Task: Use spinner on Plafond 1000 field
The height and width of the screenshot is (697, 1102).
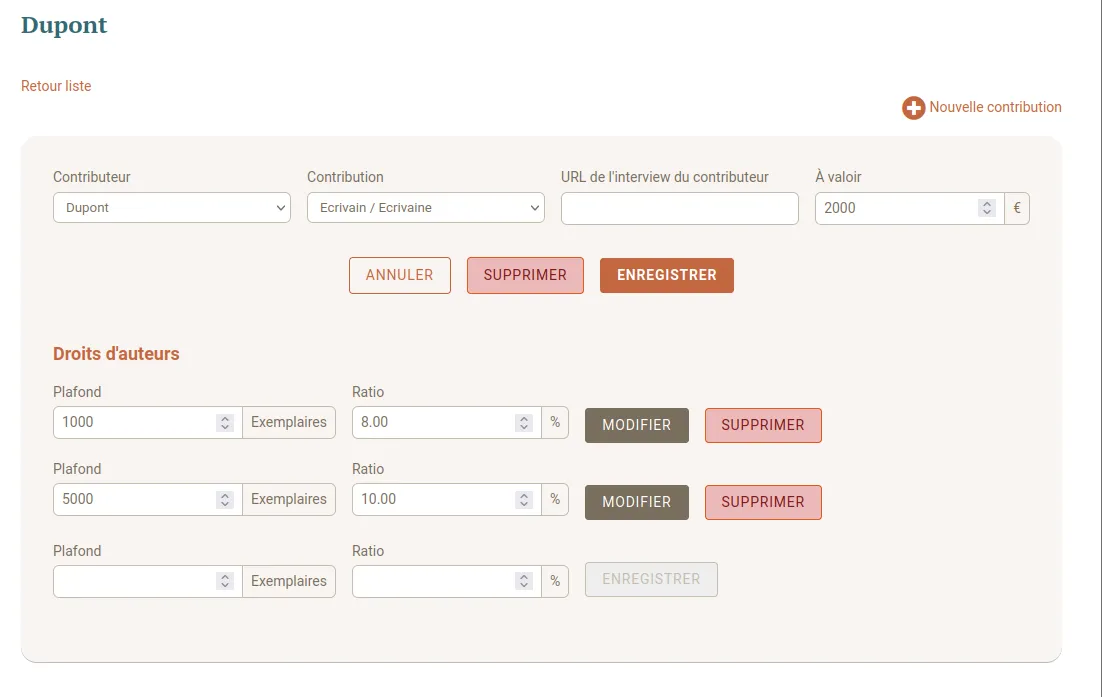Action: click(x=225, y=422)
